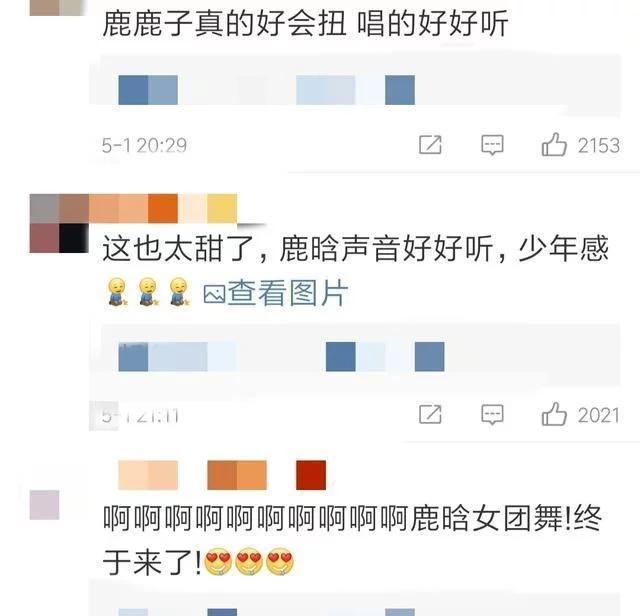Toggle the thumbs-up on the 2021-like comment
The height and width of the screenshot is (616, 640).
click(x=554, y=414)
